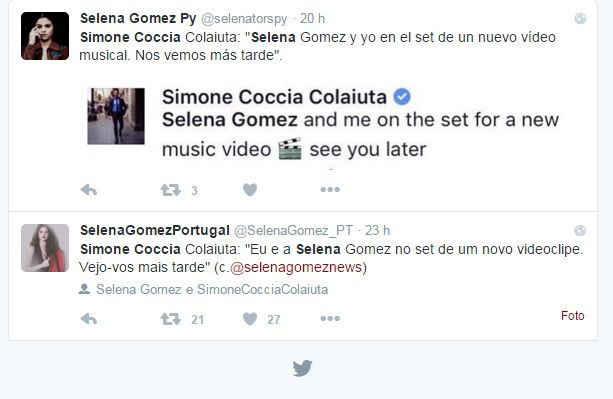This screenshot has height=399, width=613.
Task: Retweet the Selena Gomez Py tweet
Action: pyautogui.click(x=171, y=190)
